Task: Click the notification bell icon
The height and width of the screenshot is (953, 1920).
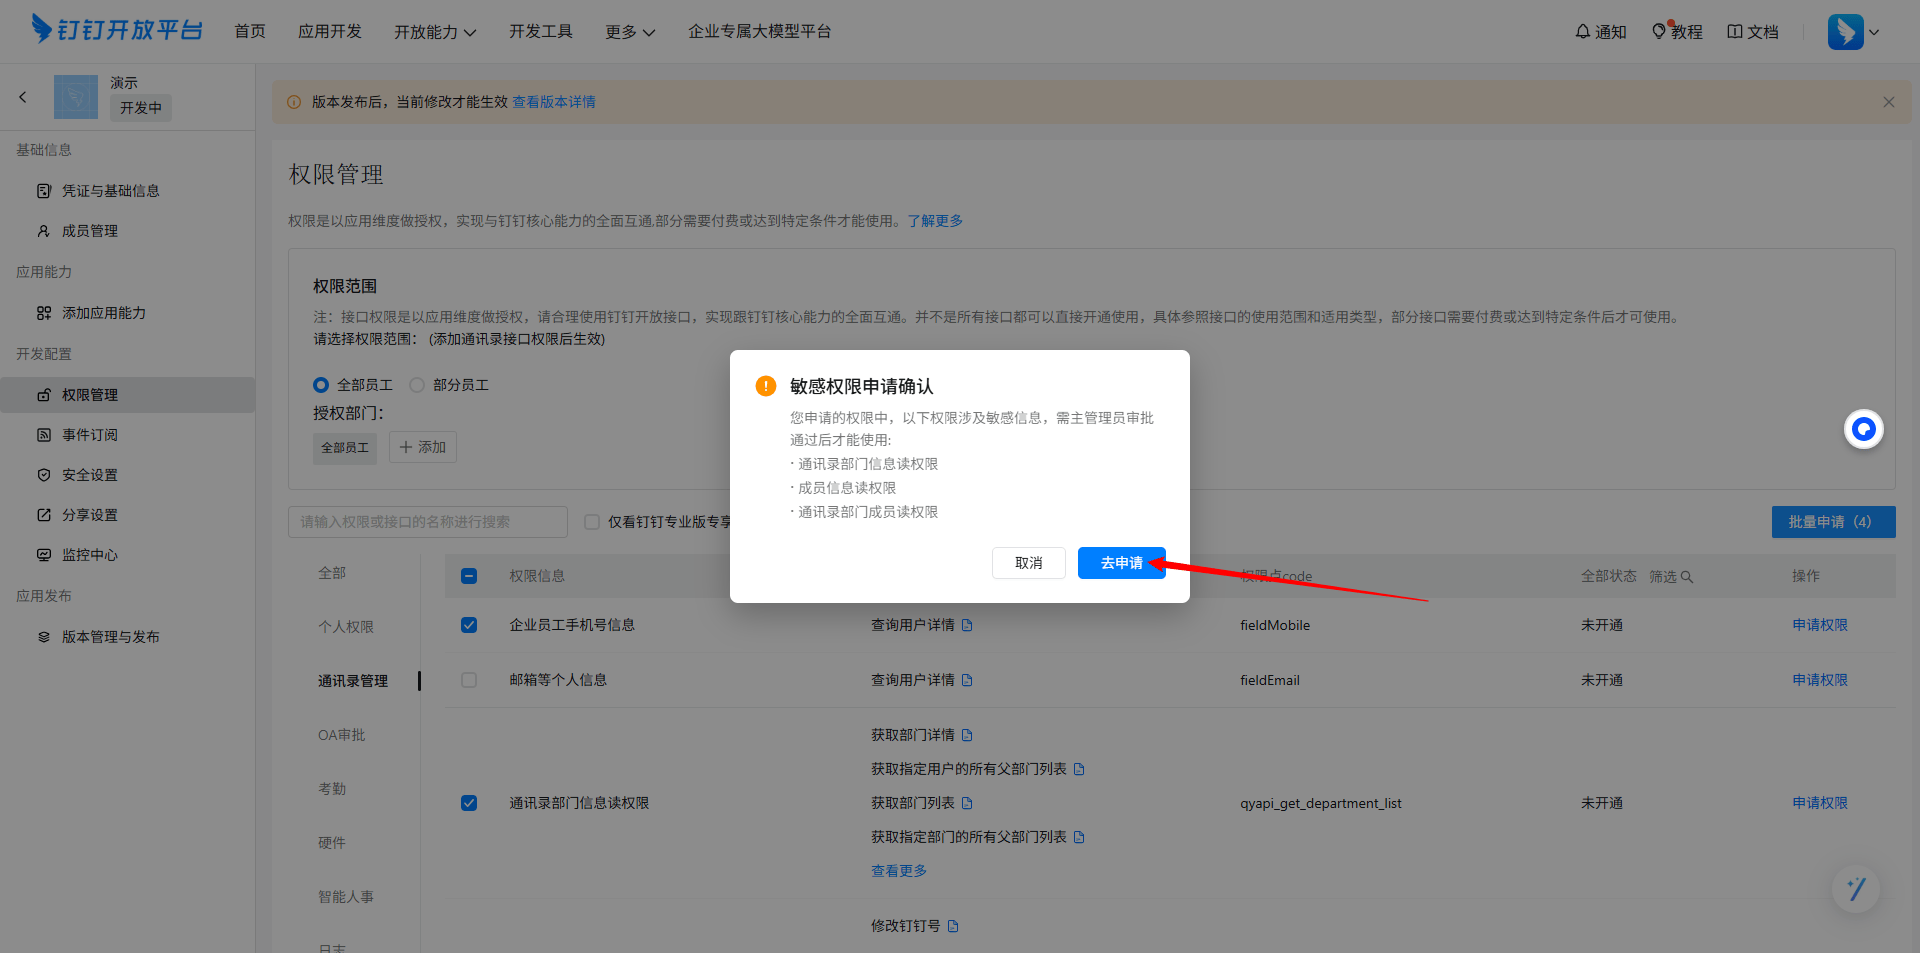Action: click(1583, 32)
